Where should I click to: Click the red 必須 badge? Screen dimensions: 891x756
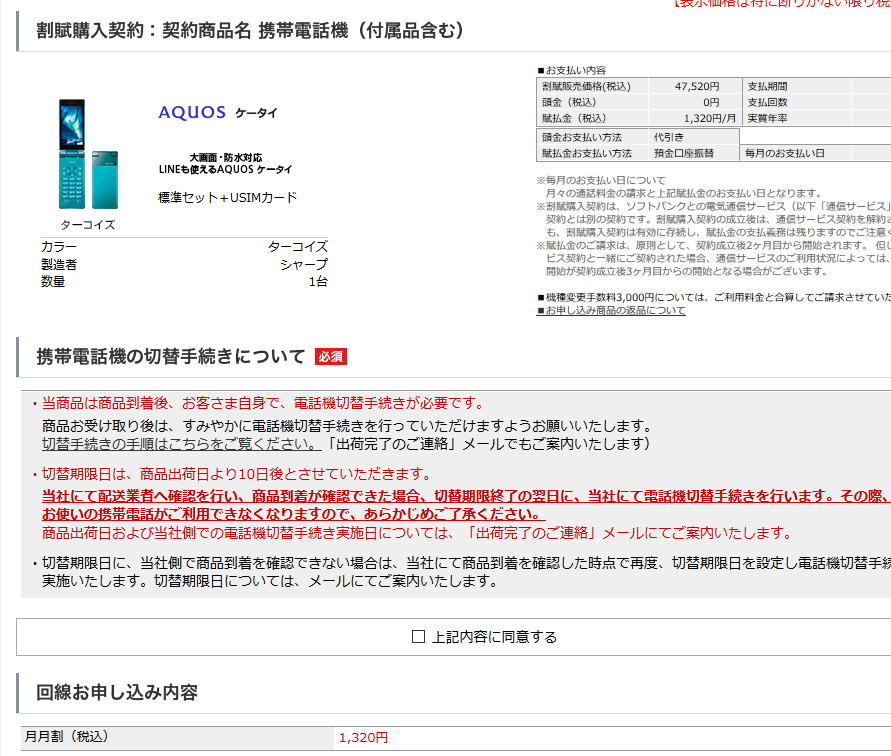point(331,356)
